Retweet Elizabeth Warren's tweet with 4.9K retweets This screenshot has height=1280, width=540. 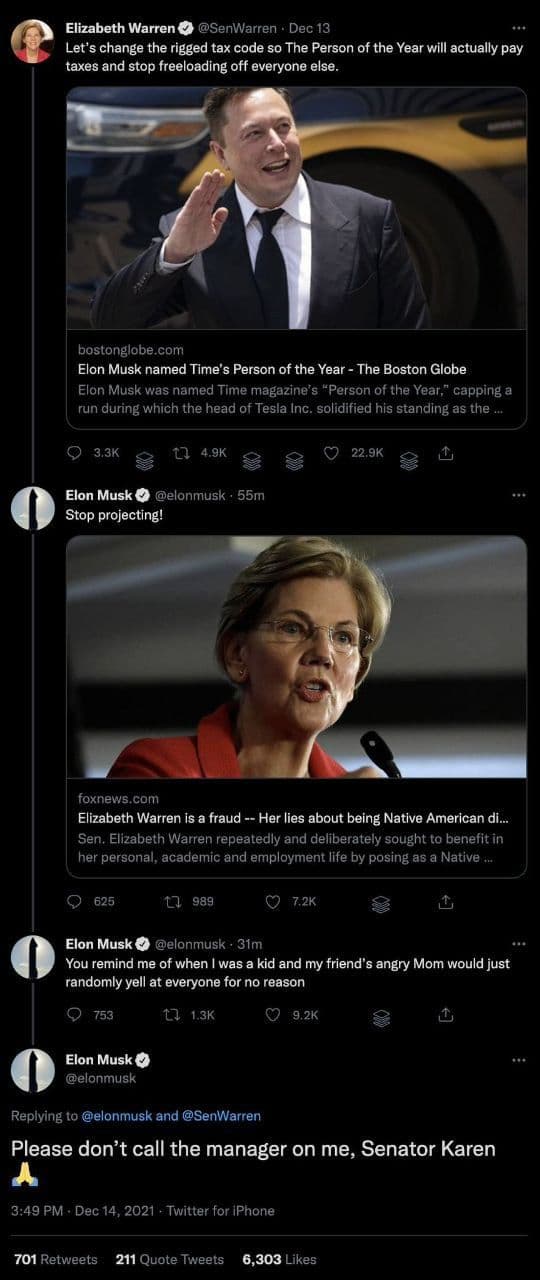183,453
